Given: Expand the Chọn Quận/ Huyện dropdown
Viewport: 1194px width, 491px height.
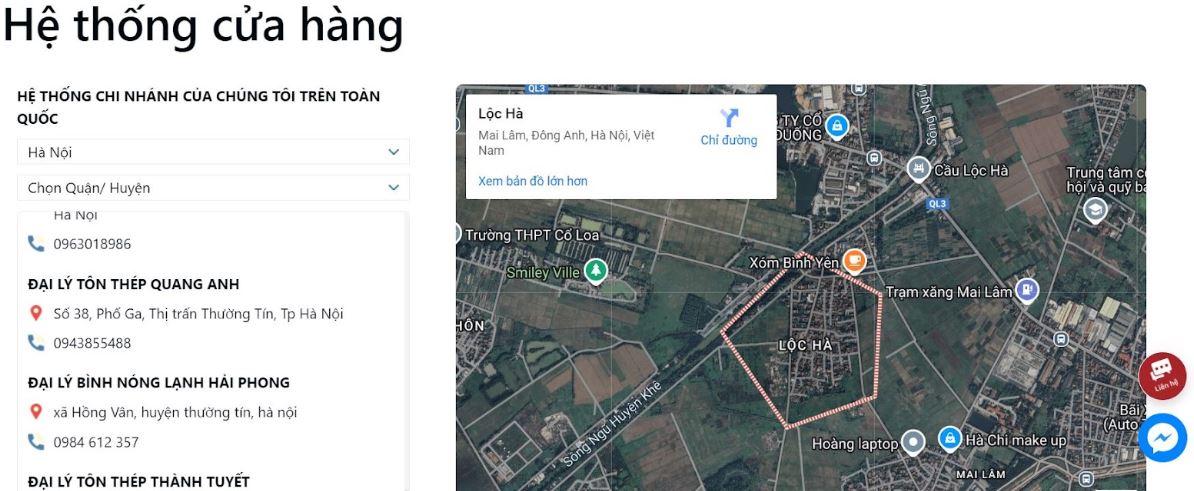Looking at the screenshot, I should [213, 187].
